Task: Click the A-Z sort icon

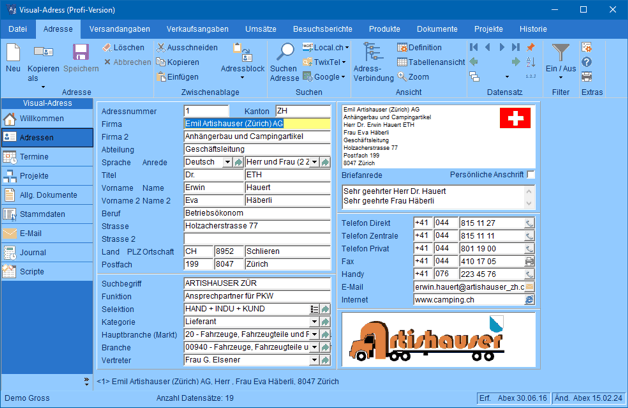Action: (x=531, y=62)
